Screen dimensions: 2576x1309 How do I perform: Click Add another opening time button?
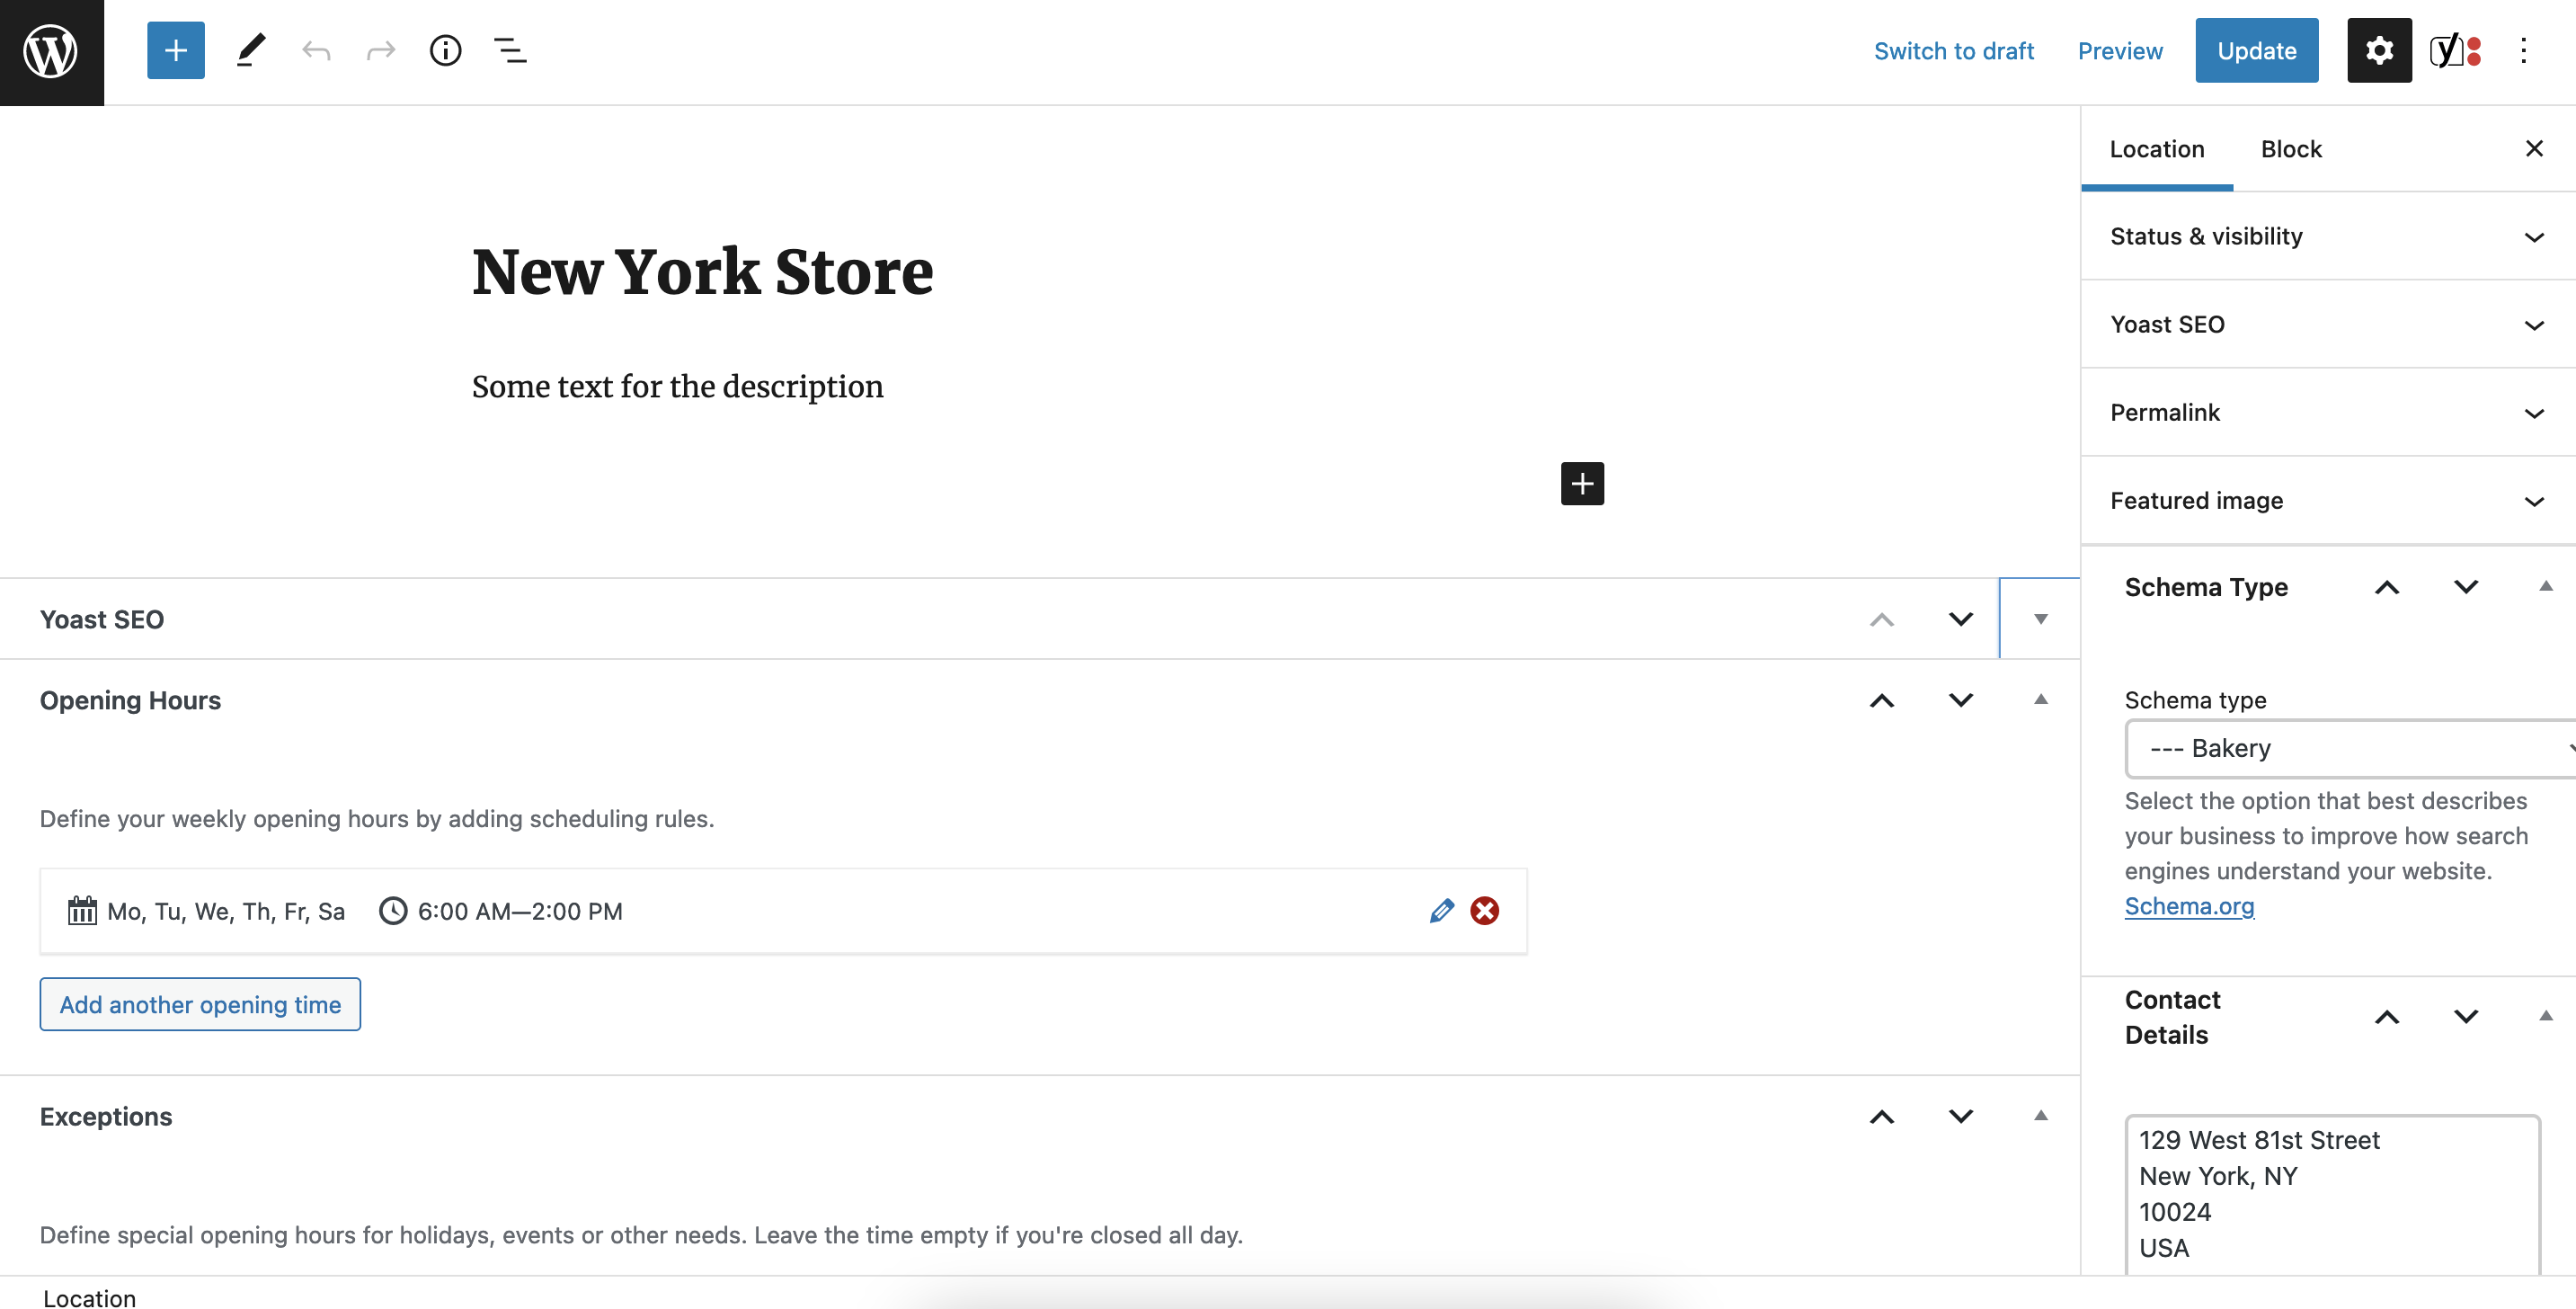199,1003
